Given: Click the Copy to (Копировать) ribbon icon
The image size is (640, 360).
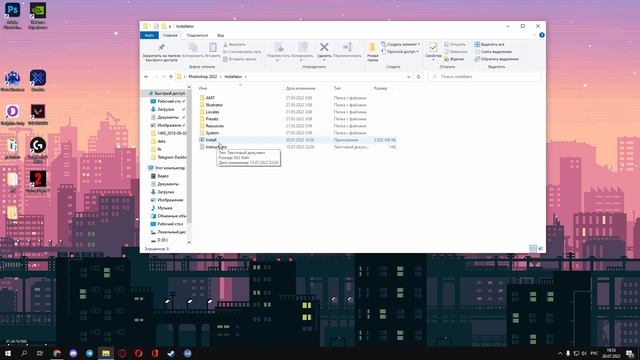Looking at the screenshot, I should pos(302,47).
